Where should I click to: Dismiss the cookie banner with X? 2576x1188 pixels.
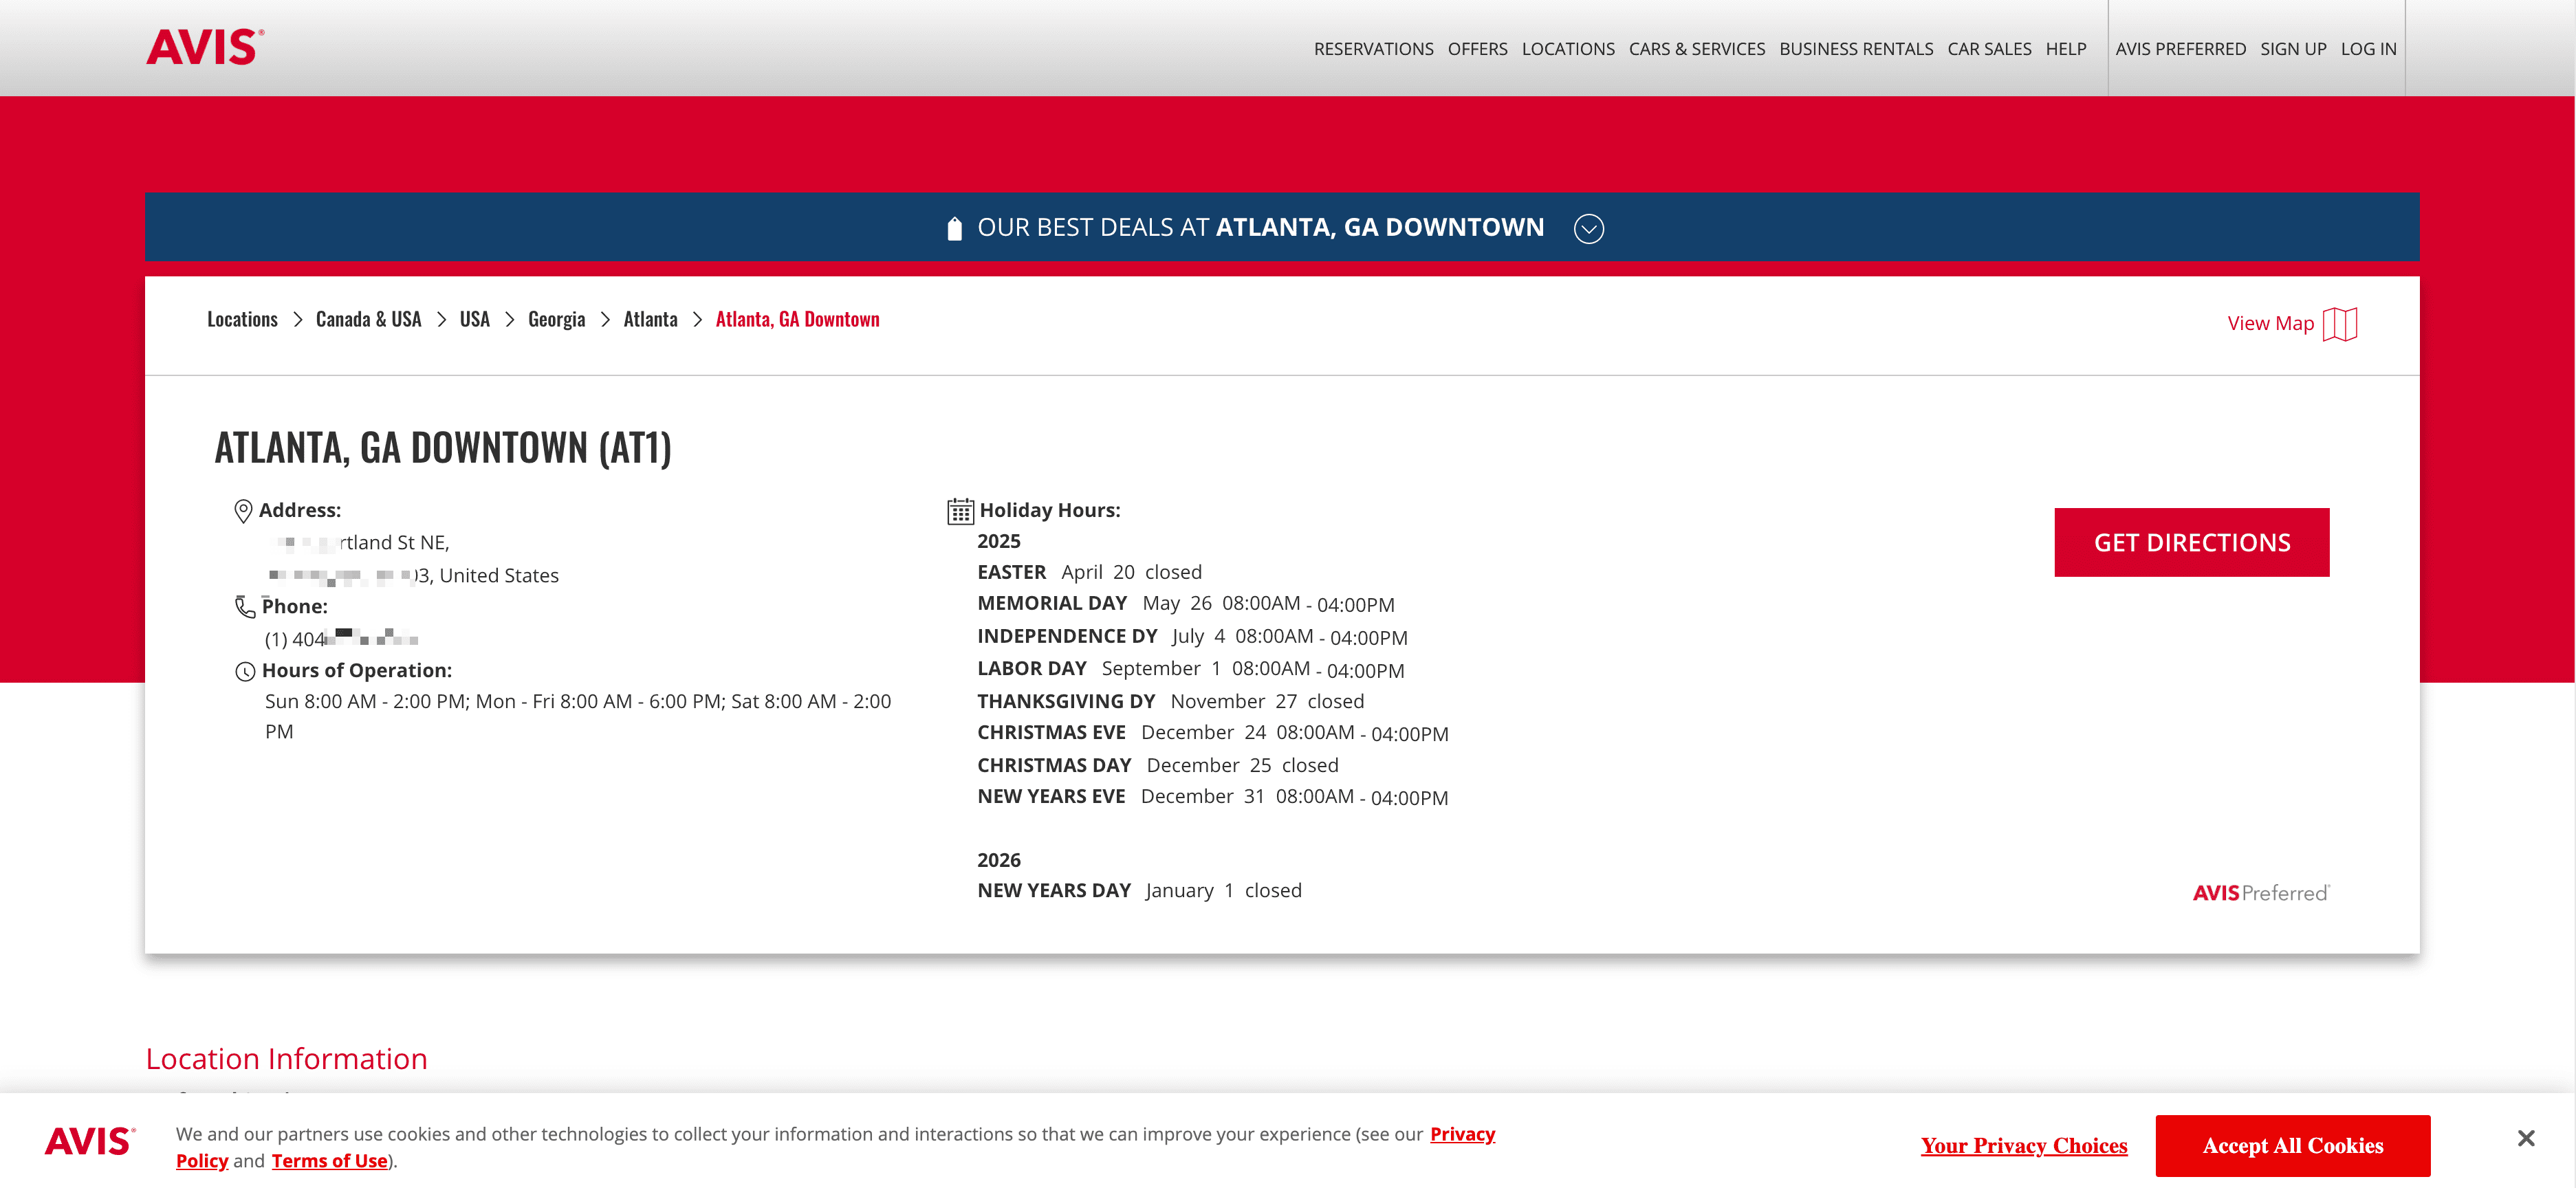coord(2525,1138)
